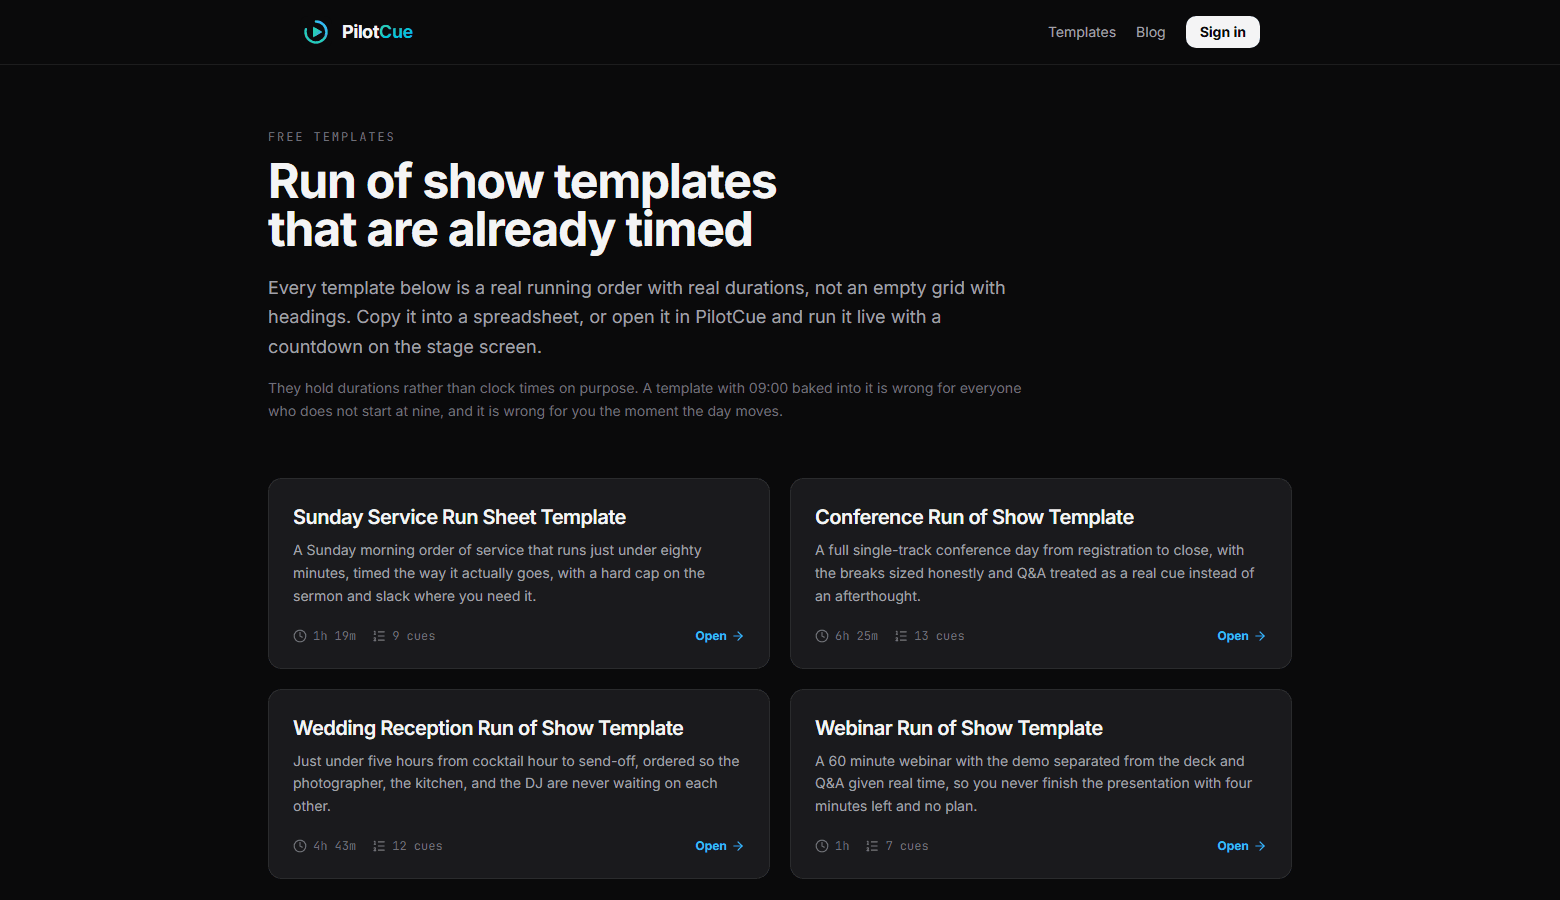Open the Templates nav link

pos(1082,32)
